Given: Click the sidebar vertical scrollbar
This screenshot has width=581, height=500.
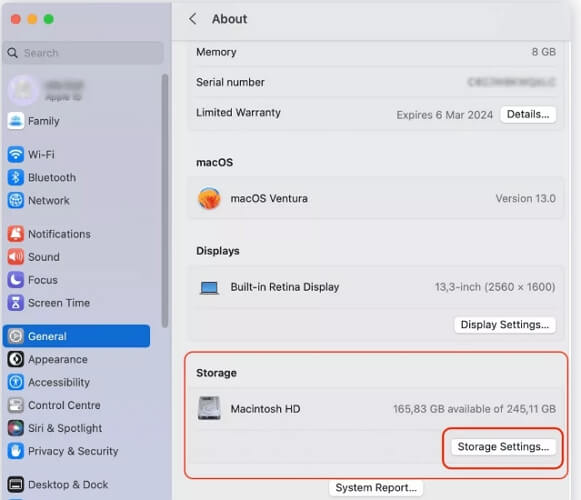Looking at the screenshot, I should point(165,200).
